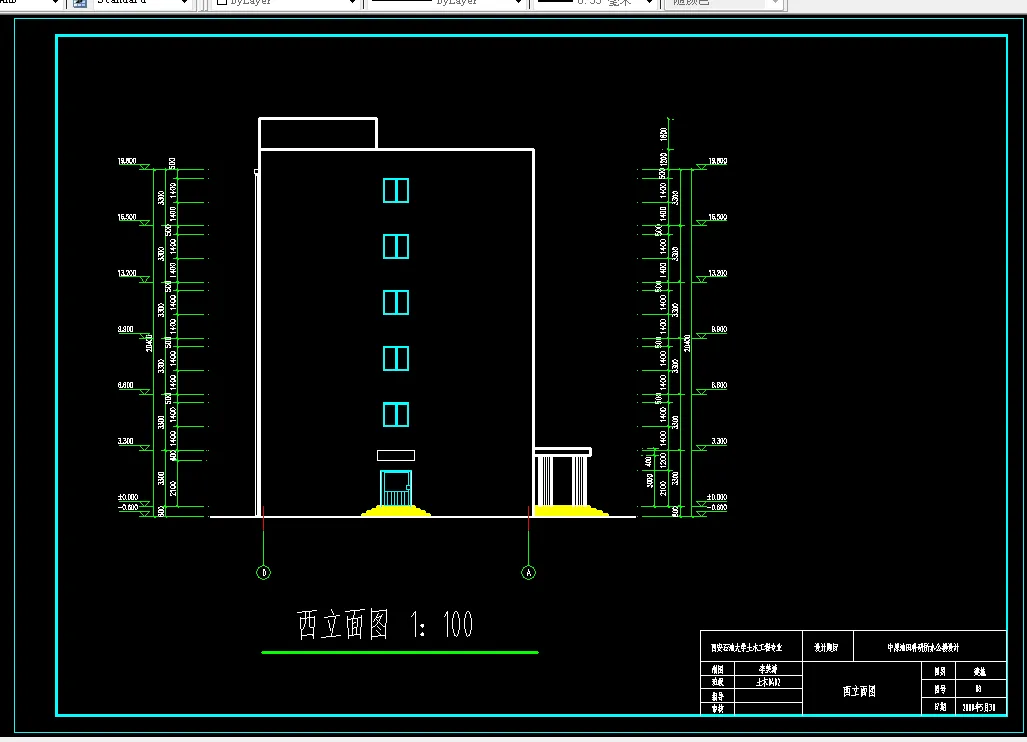Select the yellow steps under side porch

point(571,511)
